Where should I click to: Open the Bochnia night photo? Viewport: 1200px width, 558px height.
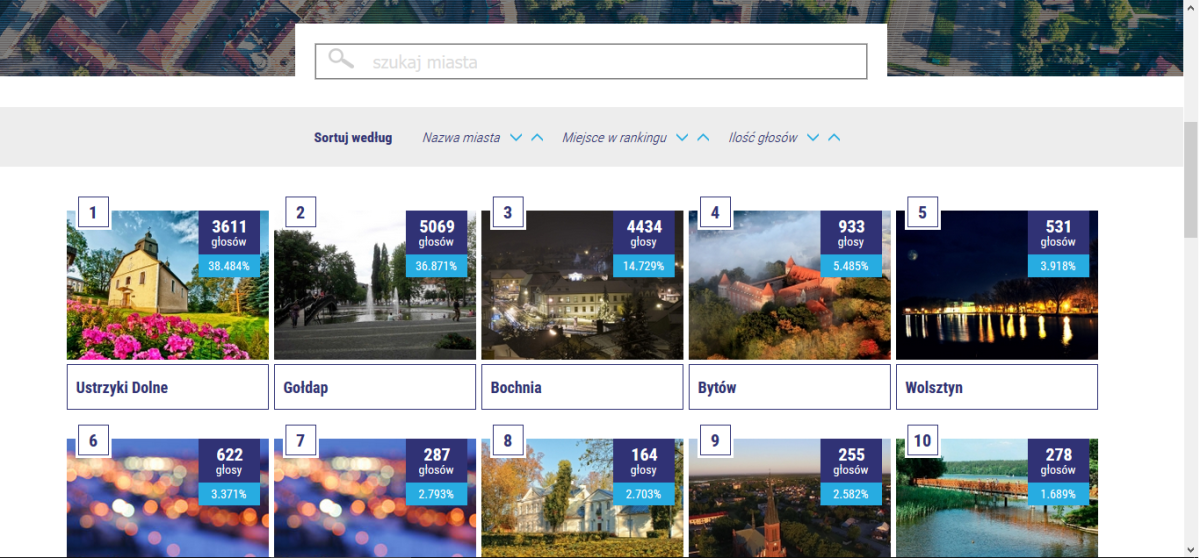tap(582, 285)
